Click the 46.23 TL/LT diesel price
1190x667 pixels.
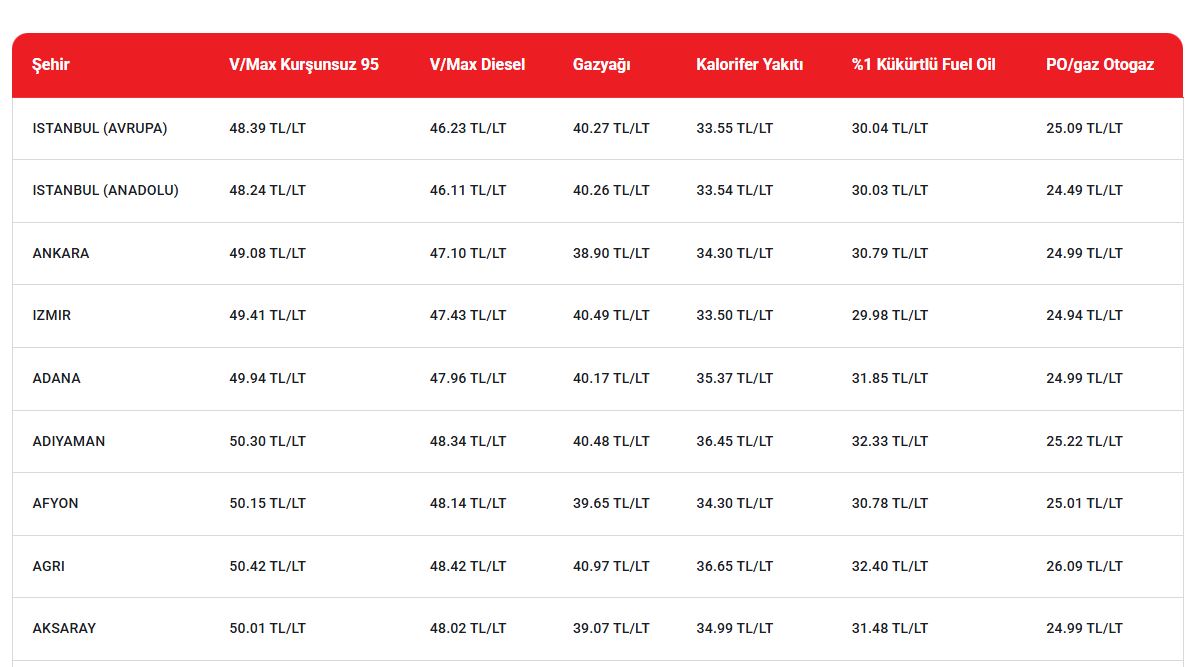tap(468, 128)
